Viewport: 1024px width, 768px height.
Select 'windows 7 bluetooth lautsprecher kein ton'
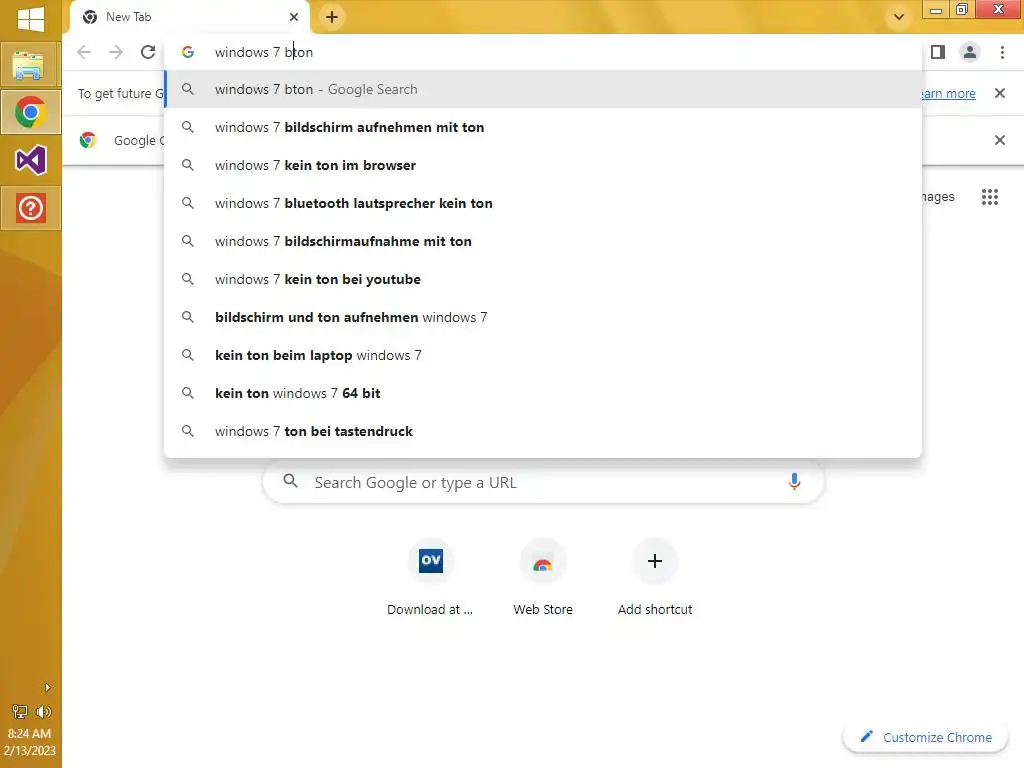click(x=543, y=203)
